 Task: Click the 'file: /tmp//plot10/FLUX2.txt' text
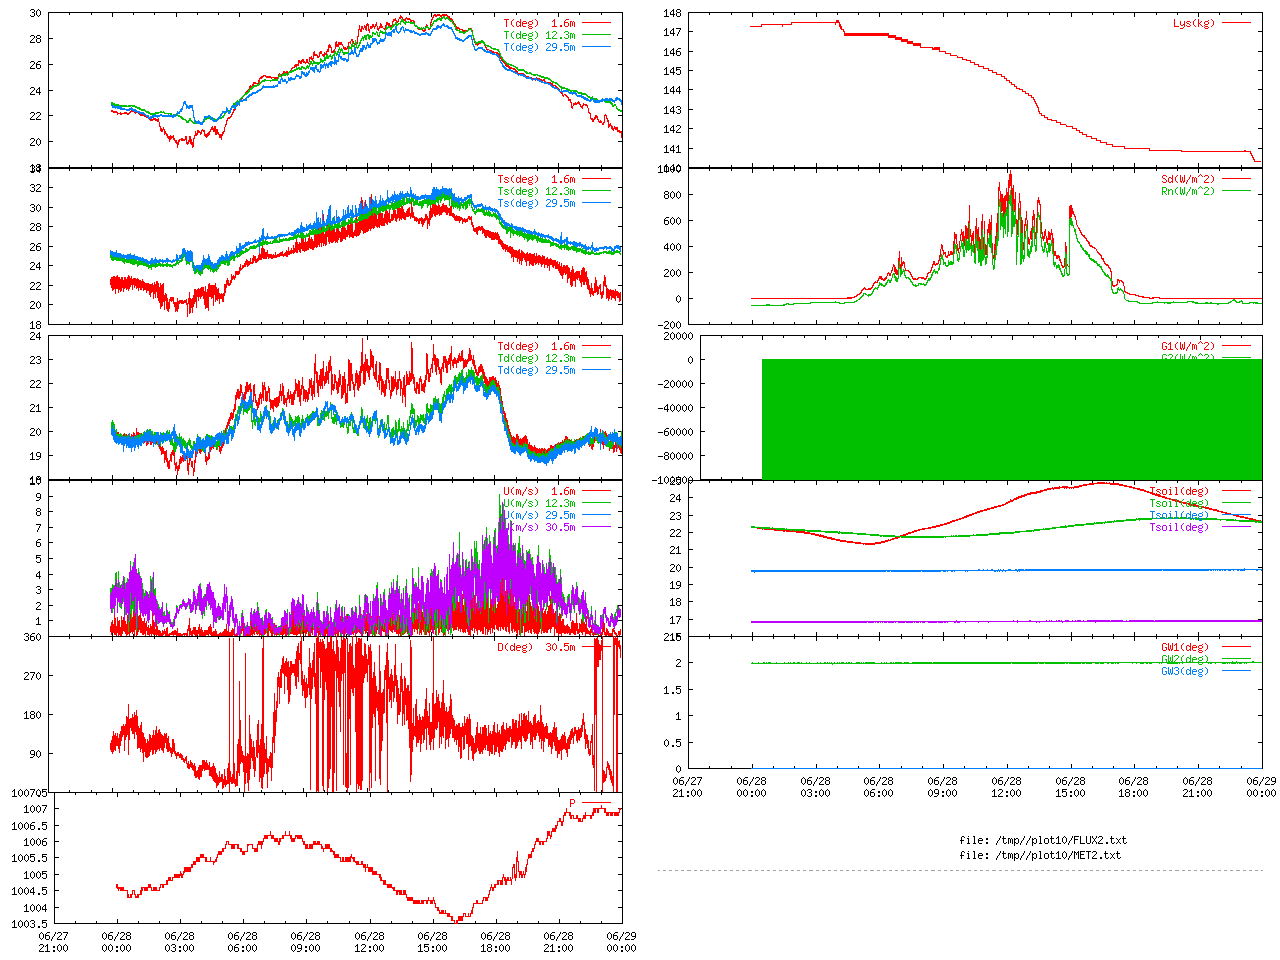(1043, 840)
